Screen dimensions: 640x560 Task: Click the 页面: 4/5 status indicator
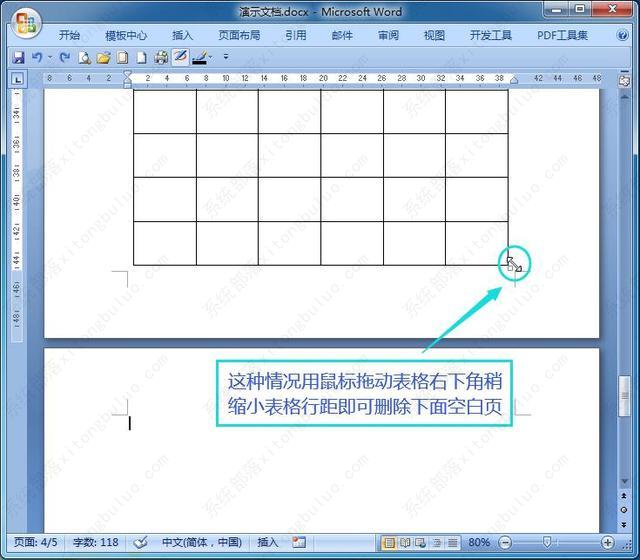(x=36, y=542)
